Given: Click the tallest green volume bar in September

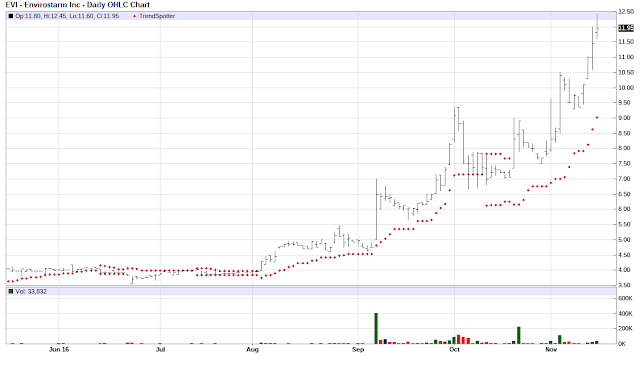Looking at the screenshot, I should coord(376,328).
